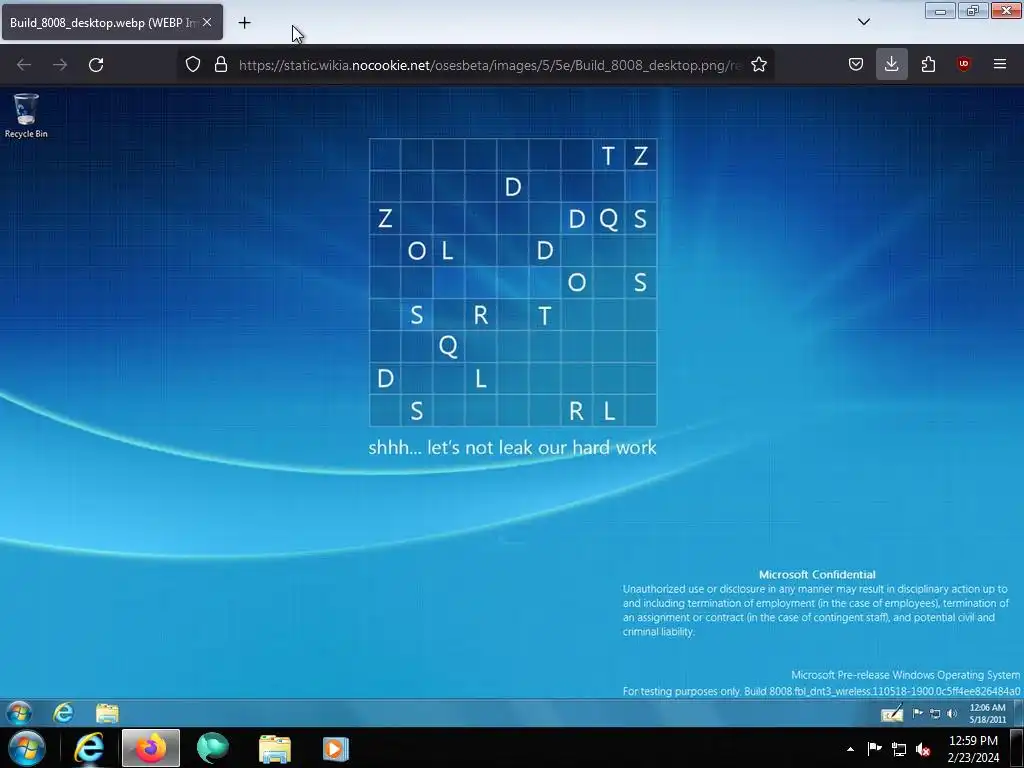Click the inner tray flag icon
The image size is (1024, 768).
(x=918, y=713)
